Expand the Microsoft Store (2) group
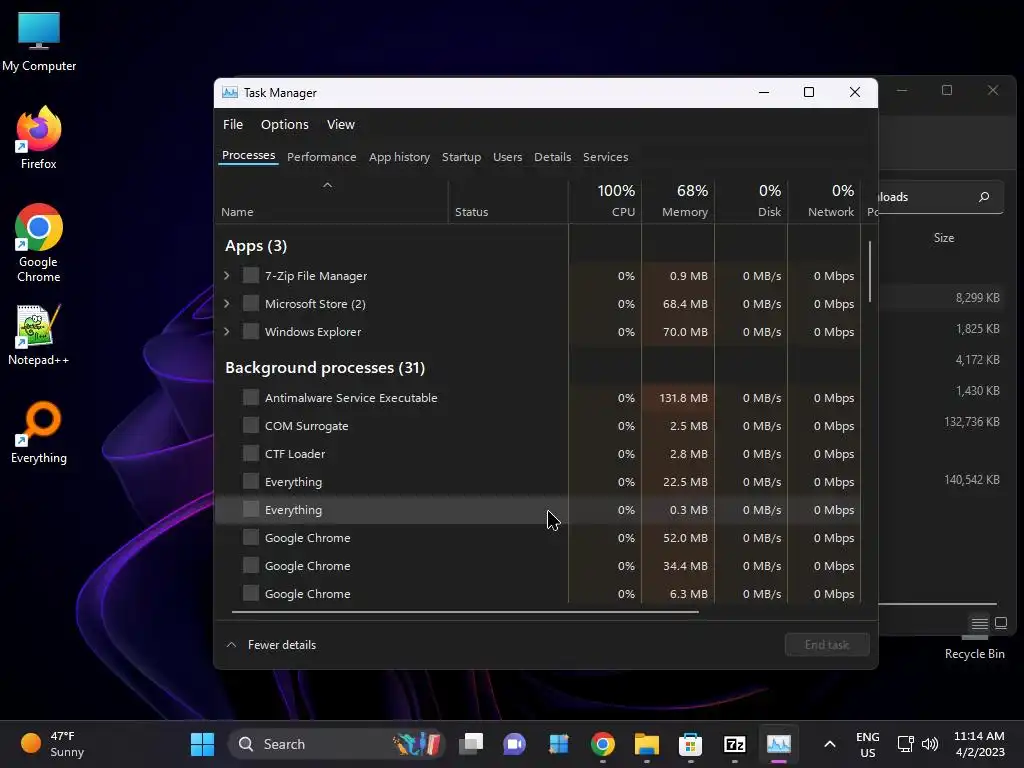This screenshot has width=1024, height=768. pos(227,304)
